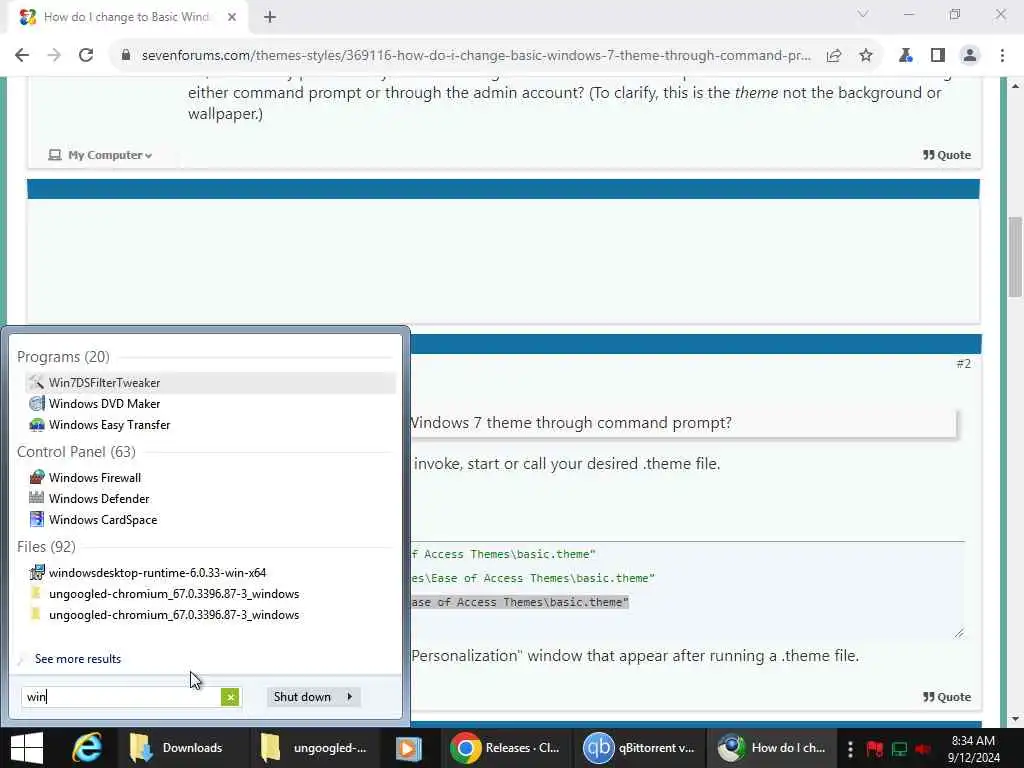Launch Win7DSFilterTweaker from results
The width and height of the screenshot is (1024, 768).
pos(210,383)
